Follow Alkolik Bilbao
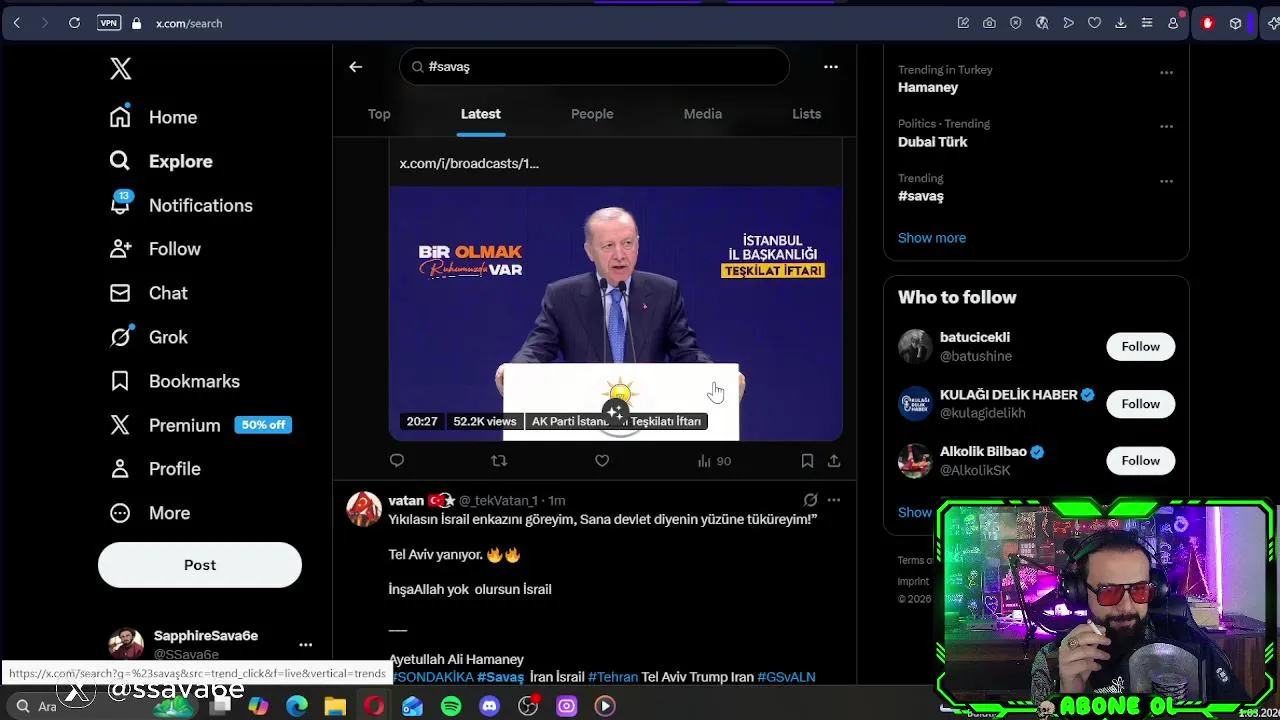 [1140, 461]
